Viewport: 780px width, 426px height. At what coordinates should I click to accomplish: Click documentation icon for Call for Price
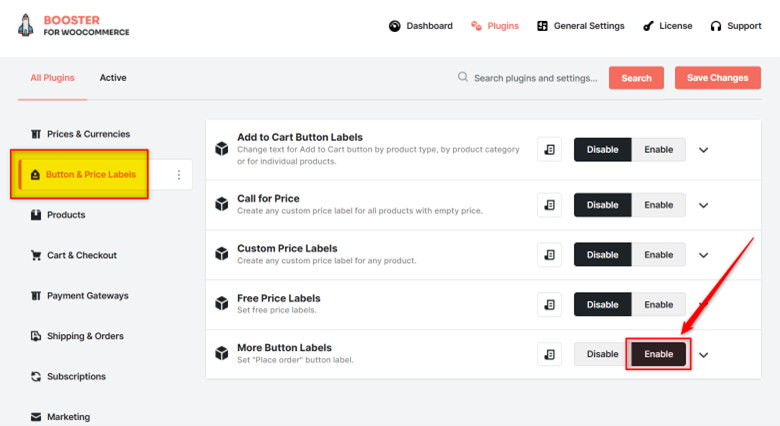point(549,205)
